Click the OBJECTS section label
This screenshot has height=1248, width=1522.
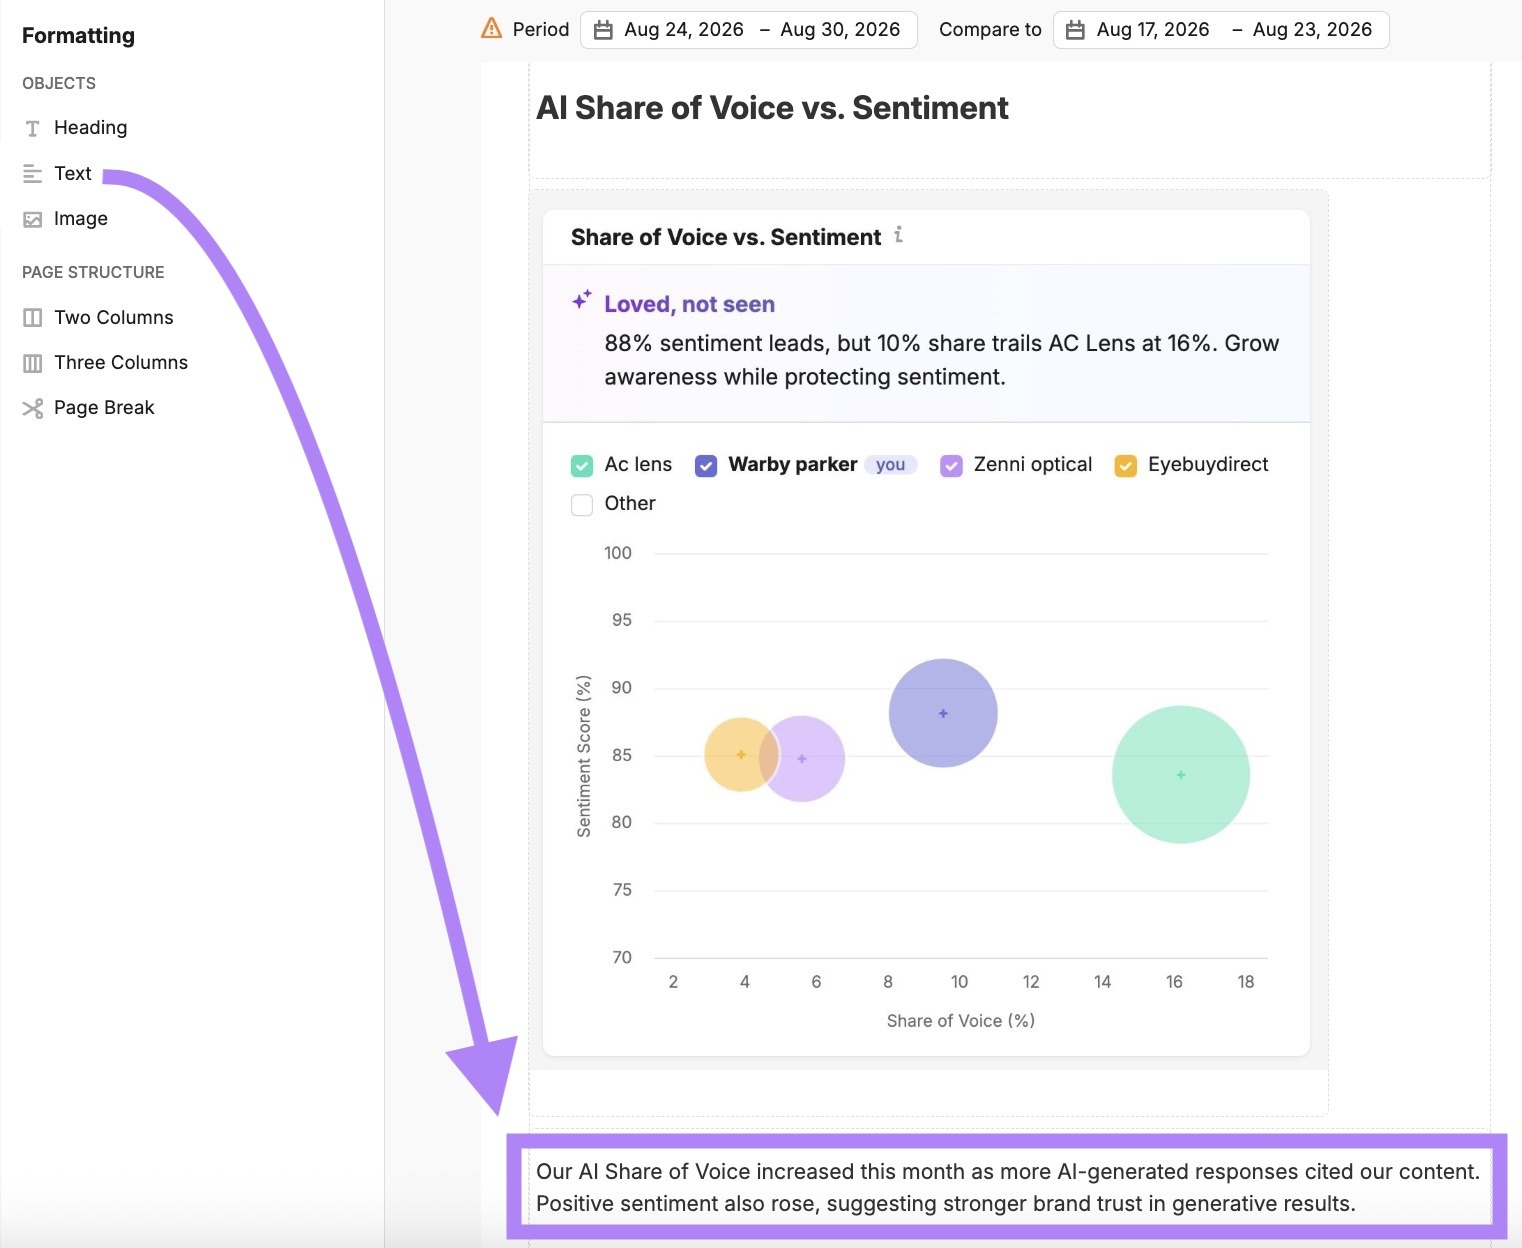pyautogui.click(x=59, y=83)
